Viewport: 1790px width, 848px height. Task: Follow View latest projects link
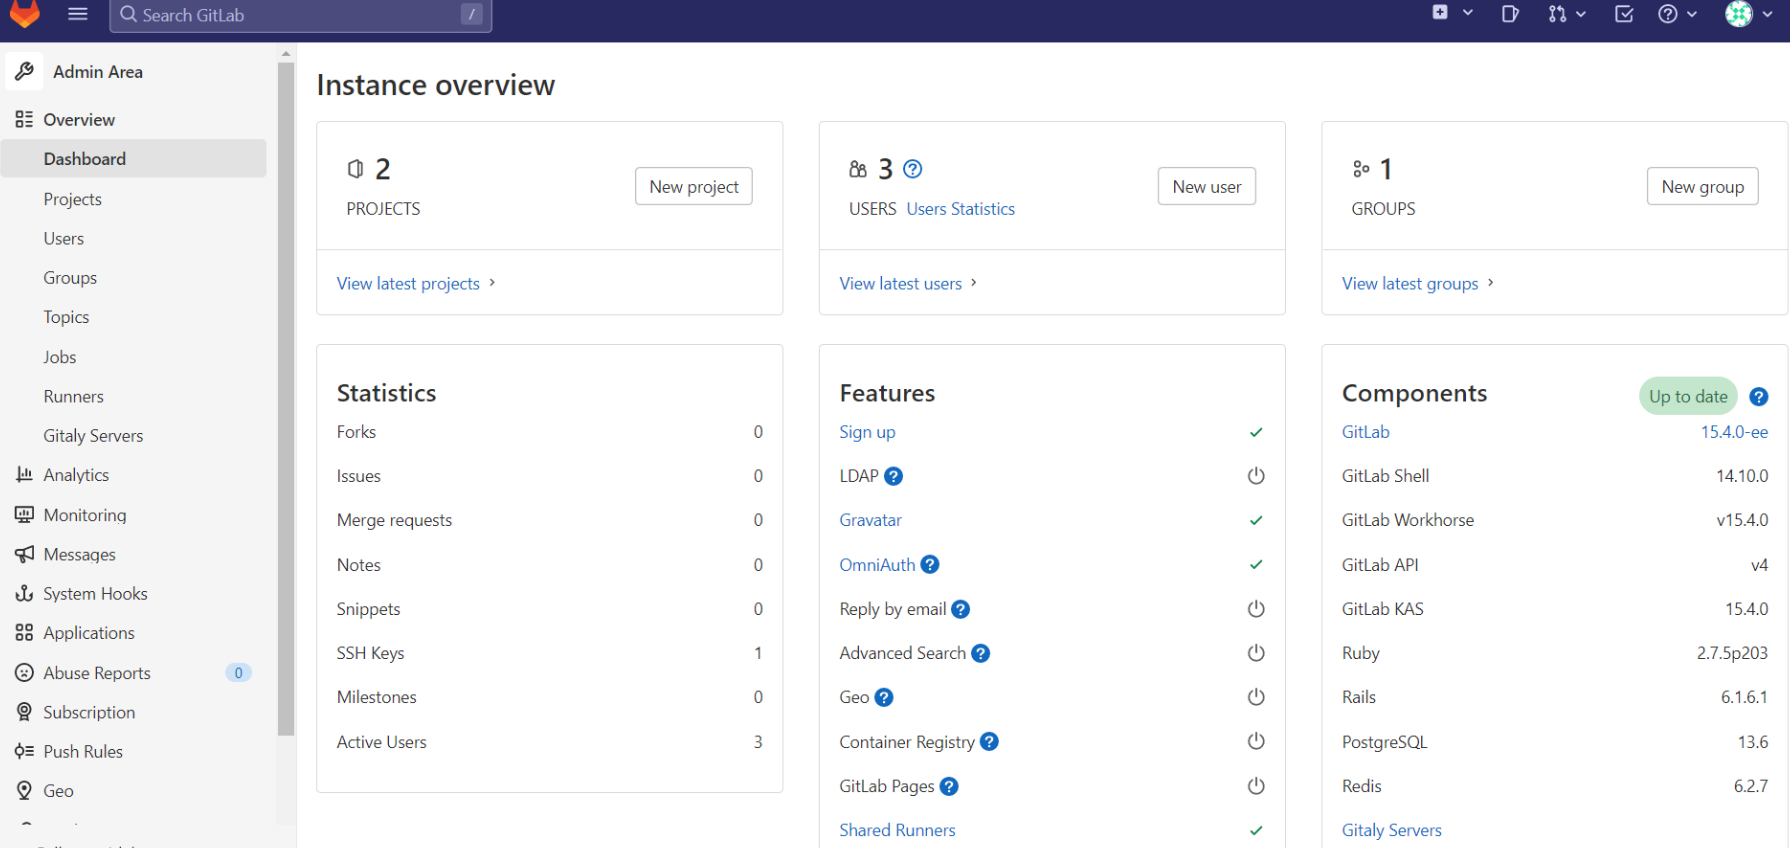coord(416,284)
